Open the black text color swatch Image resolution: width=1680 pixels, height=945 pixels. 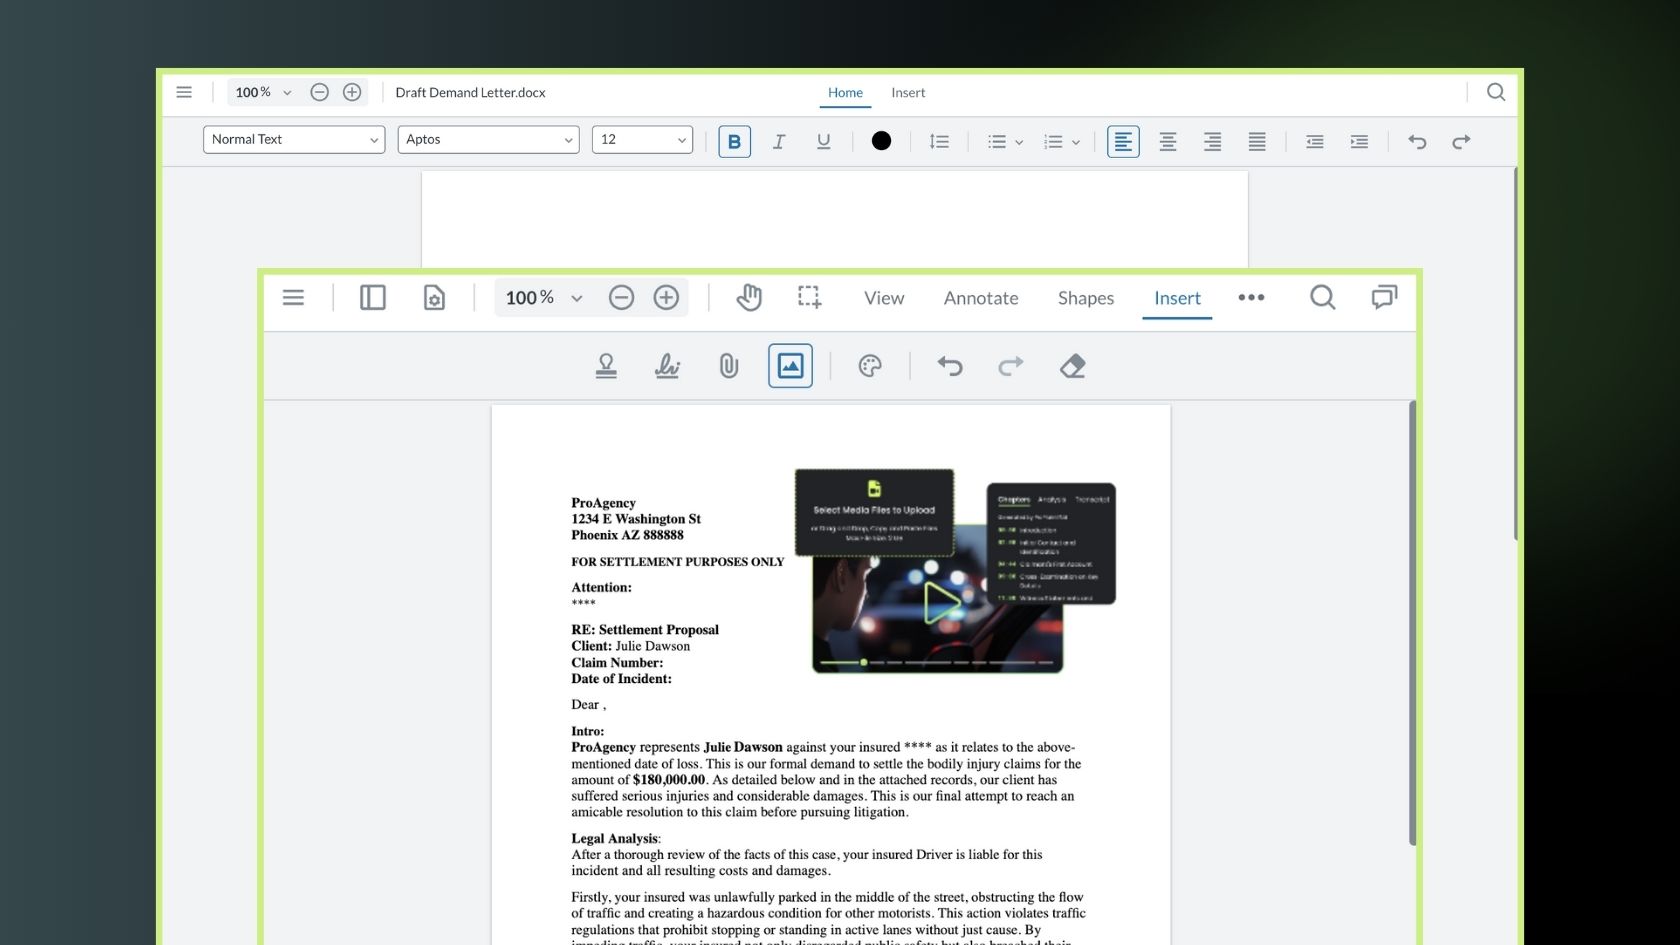pos(881,141)
